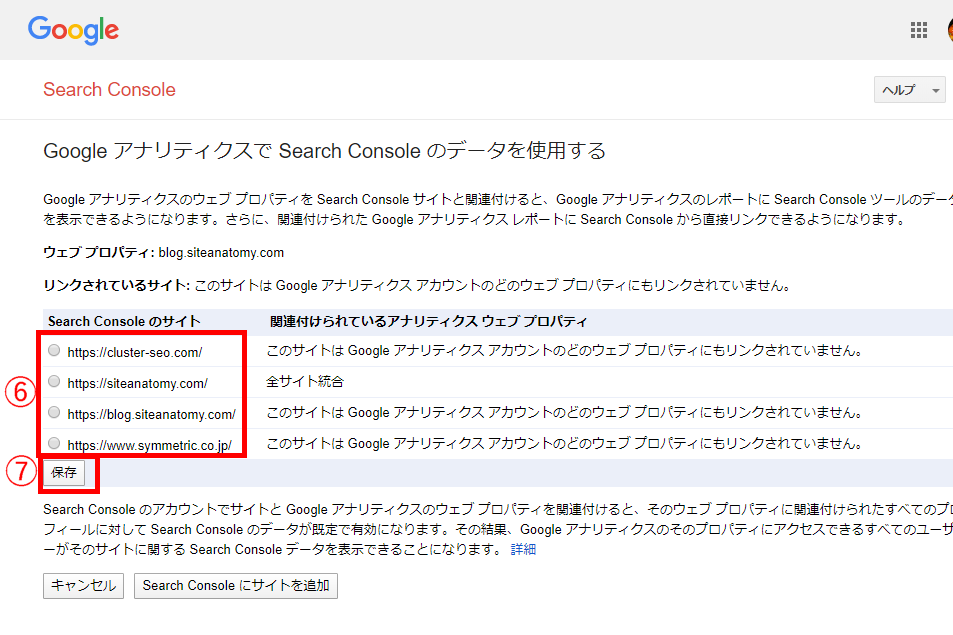Open the 詳細 link
The image size is (953, 635).
523,549
